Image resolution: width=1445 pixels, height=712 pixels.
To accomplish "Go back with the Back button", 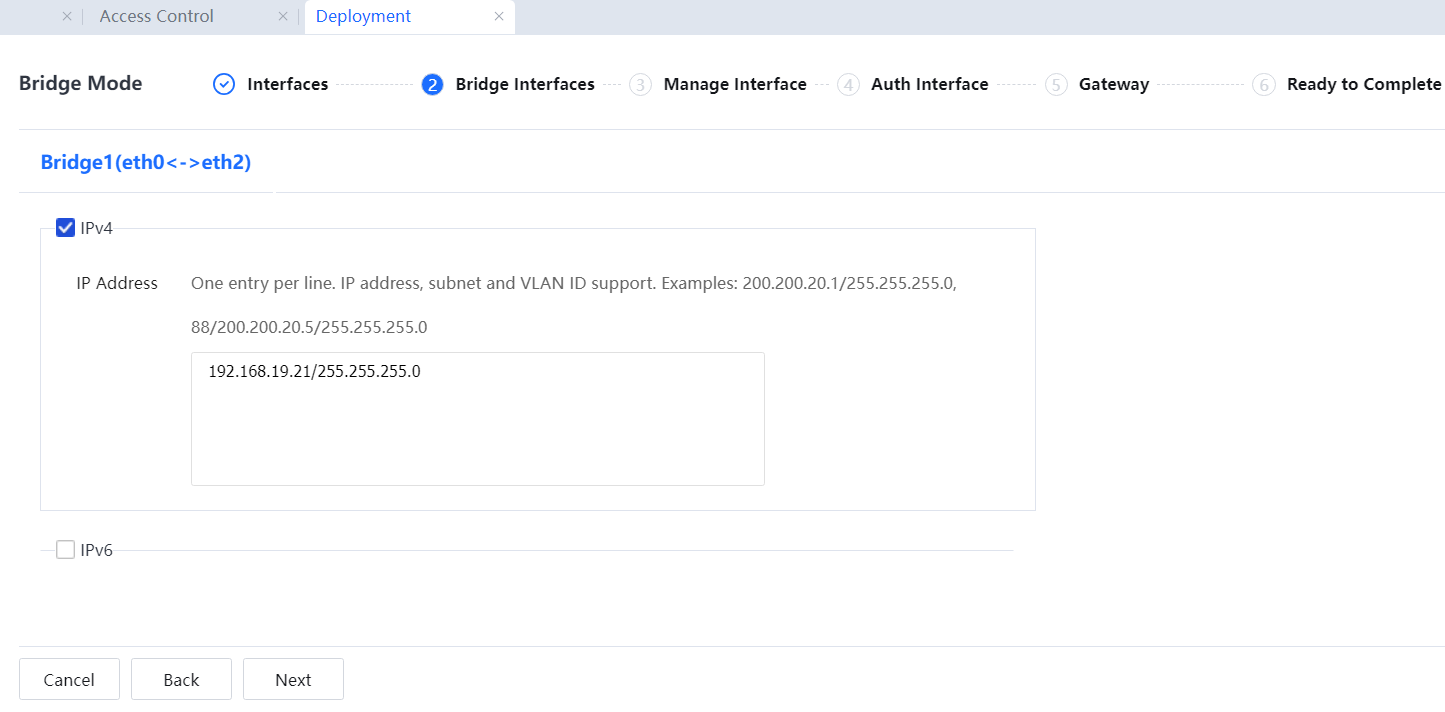I will (181, 680).
